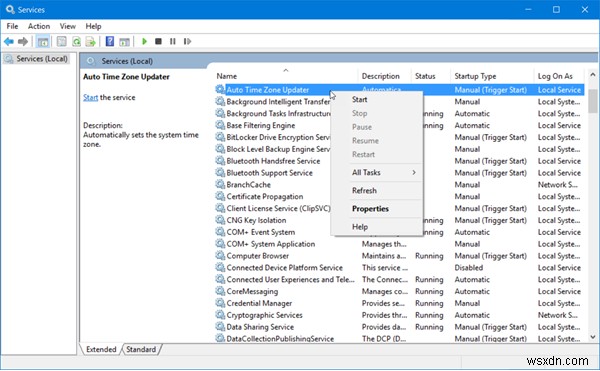
Task: Click the gear icon beside Bluetooth Support Service
Action: click(x=220, y=172)
